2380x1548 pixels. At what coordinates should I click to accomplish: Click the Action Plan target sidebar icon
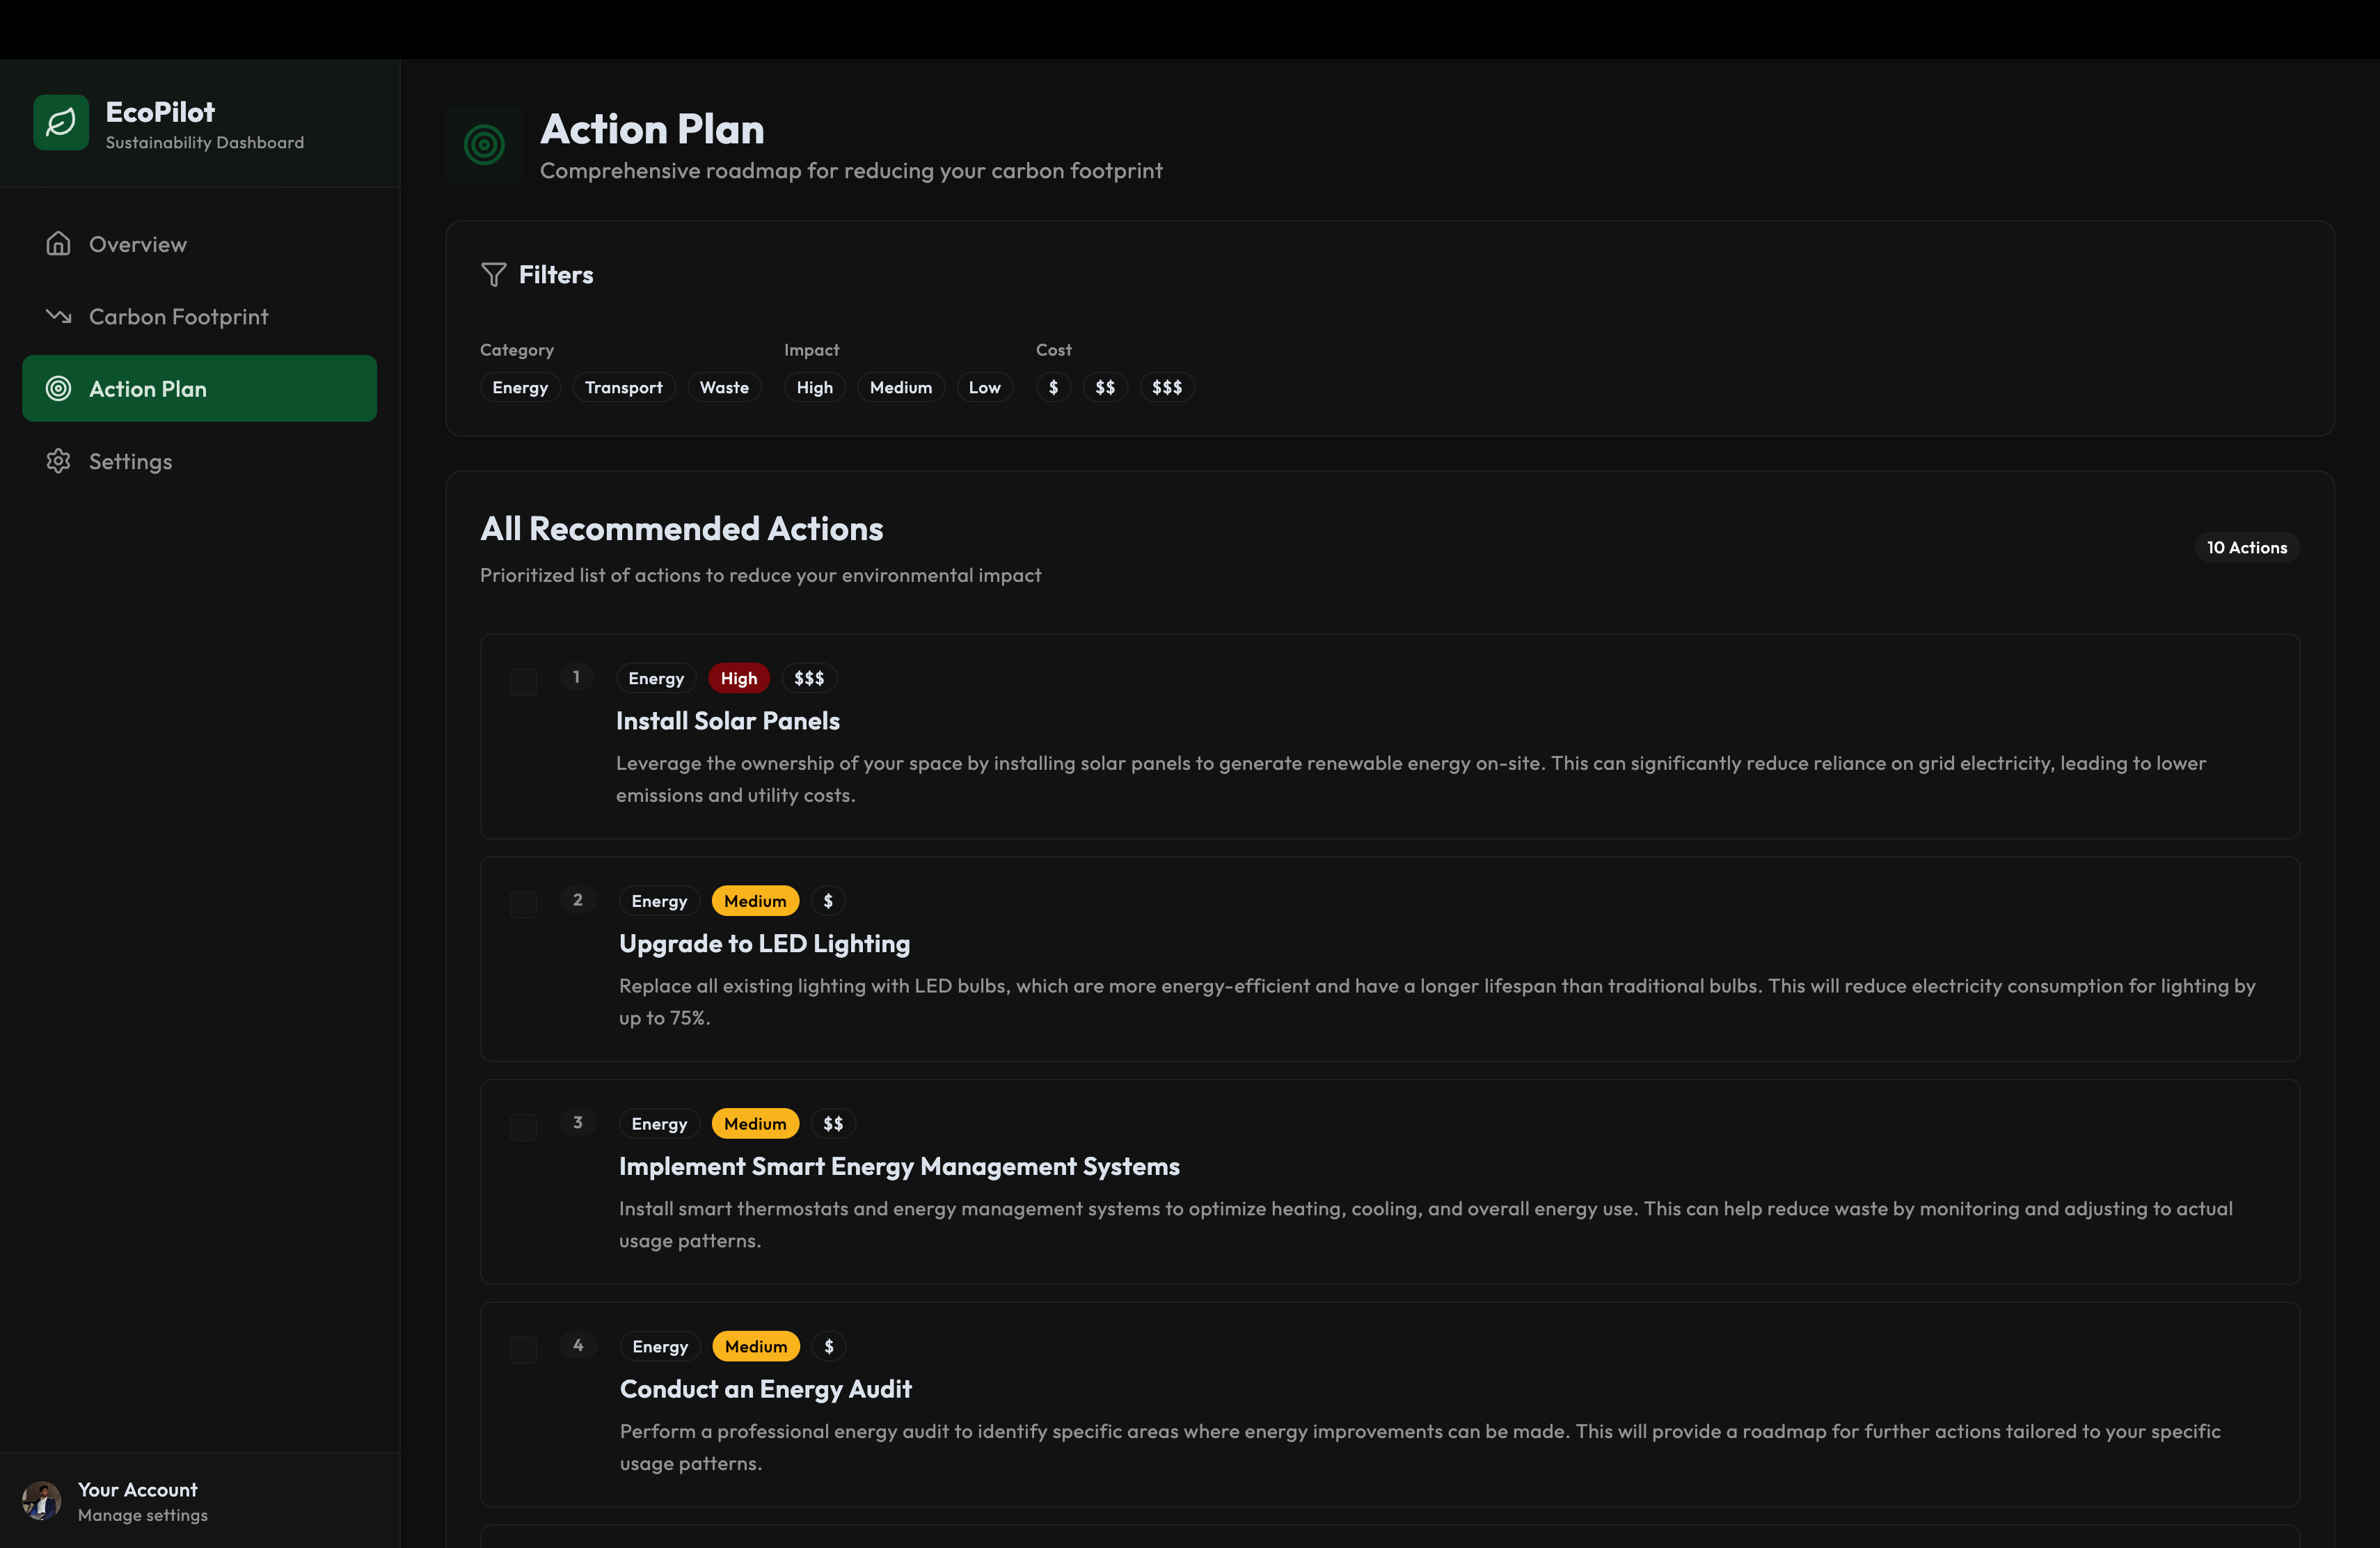(x=58, y=389)
